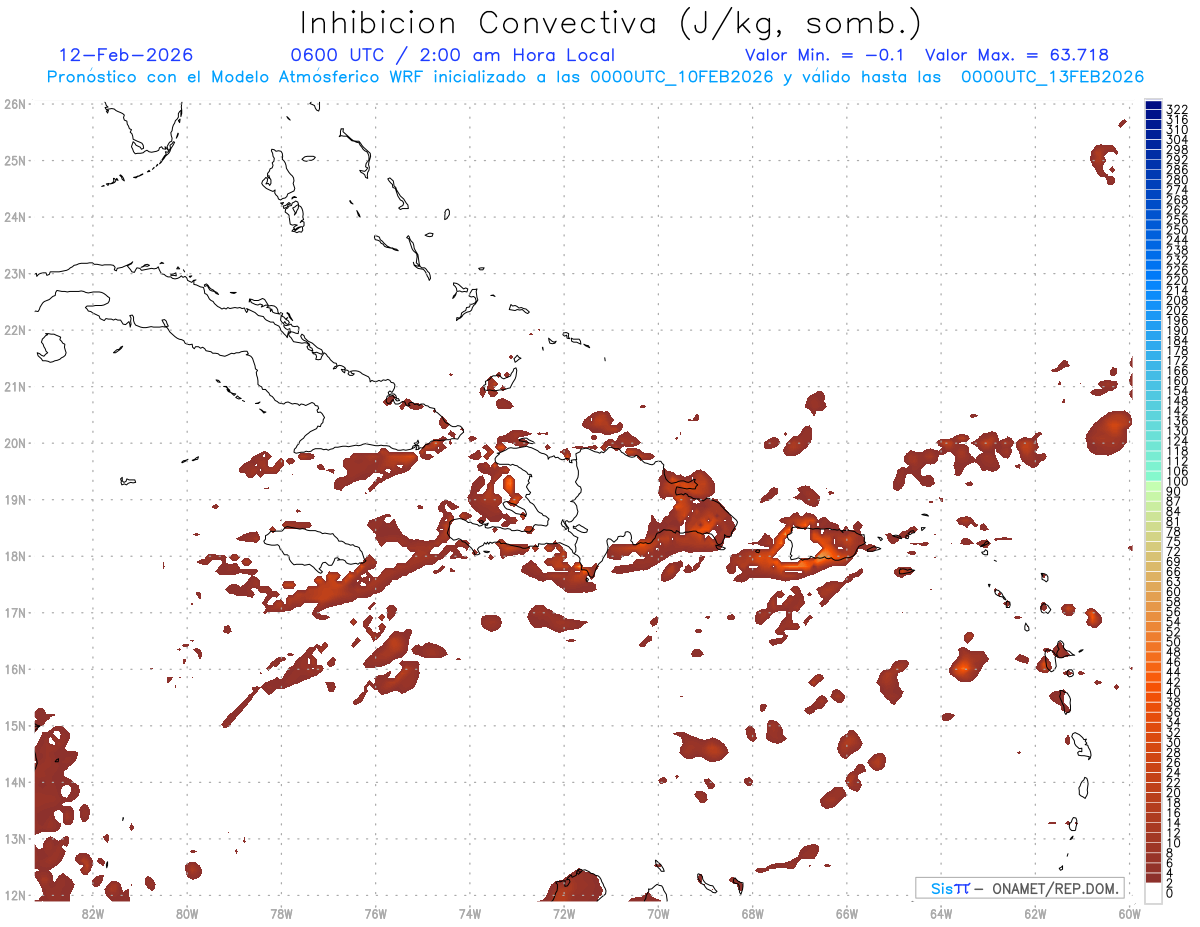Click the color bar label '100'
Image resolution: width=1200 pixels, height=927 pixels.
click(x=1177, y=482)
